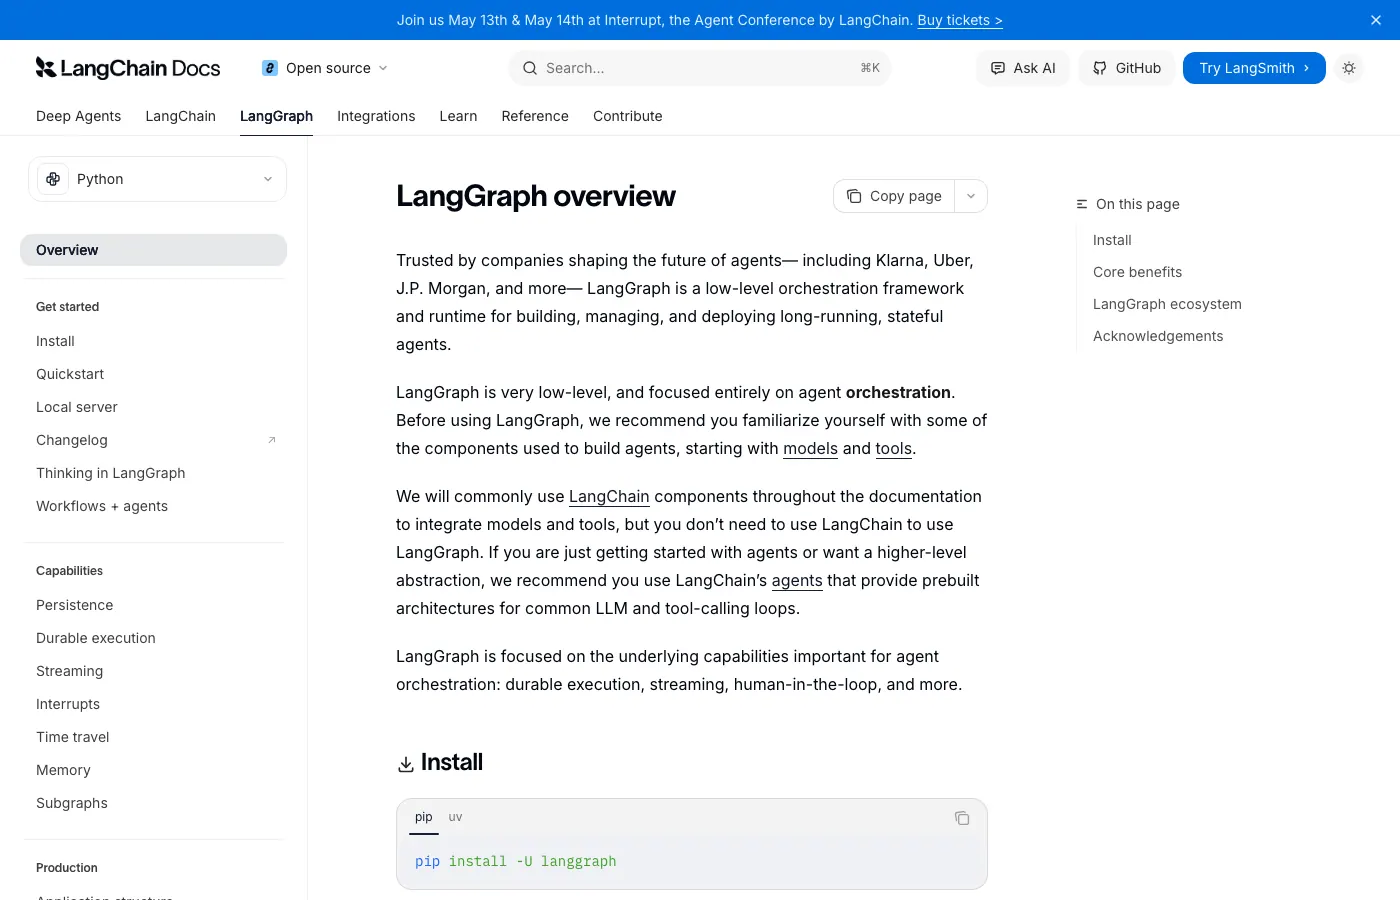Expand the Python language selector
The height and width of the screenshot is (900, 1400).
pos(157,179)
